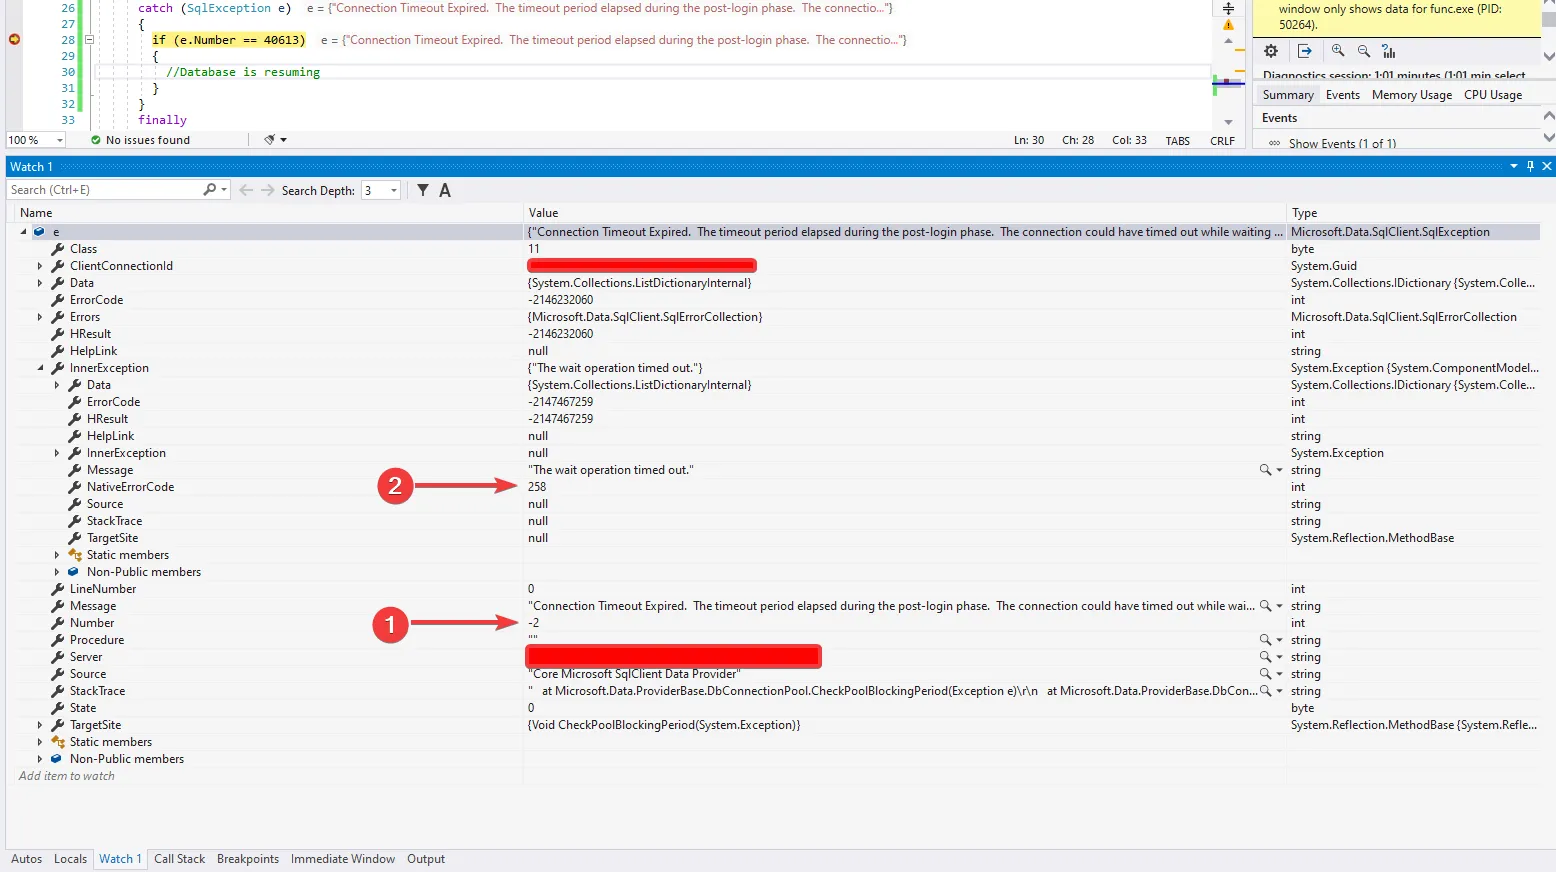This screenshot has width=1556, height=872.
Task: Select the CPU Usage tab
Action: pos(1493,95)
